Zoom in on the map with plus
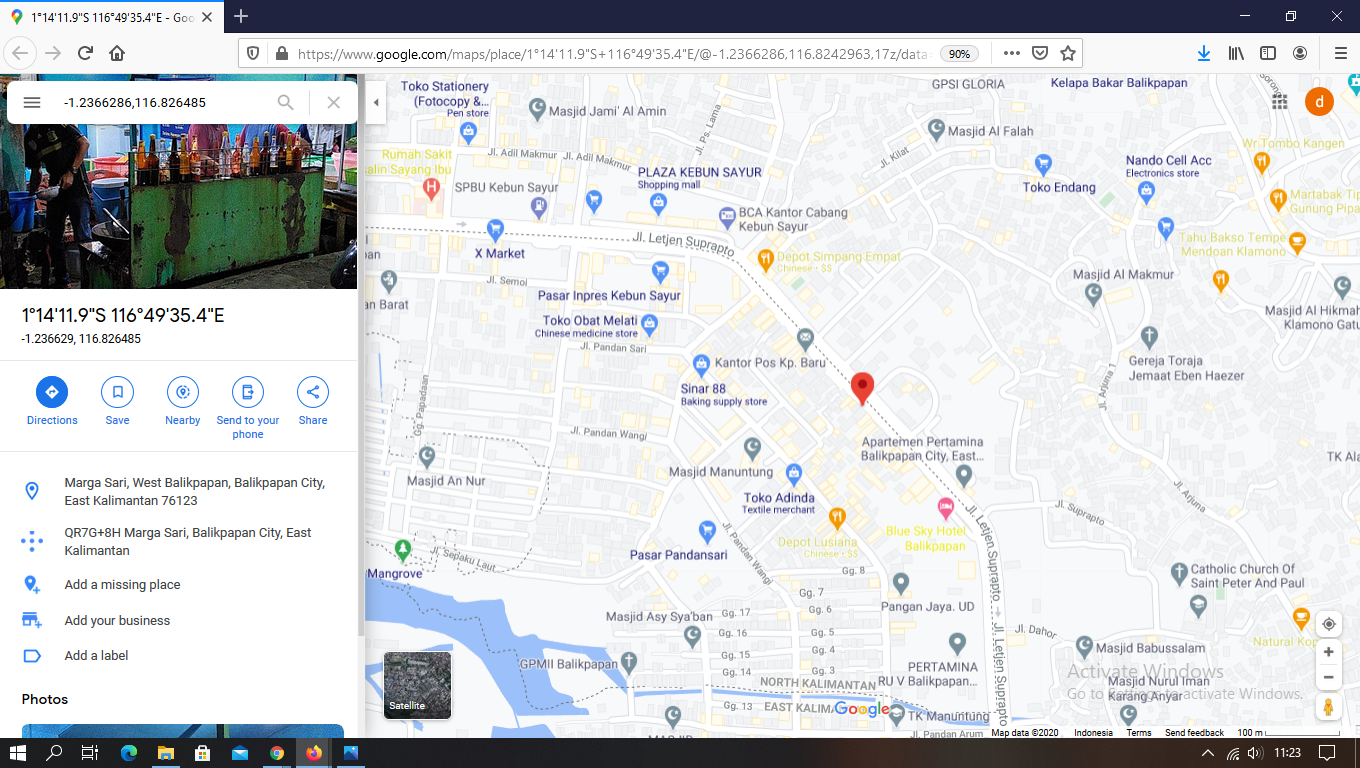 coord(1328,652)
